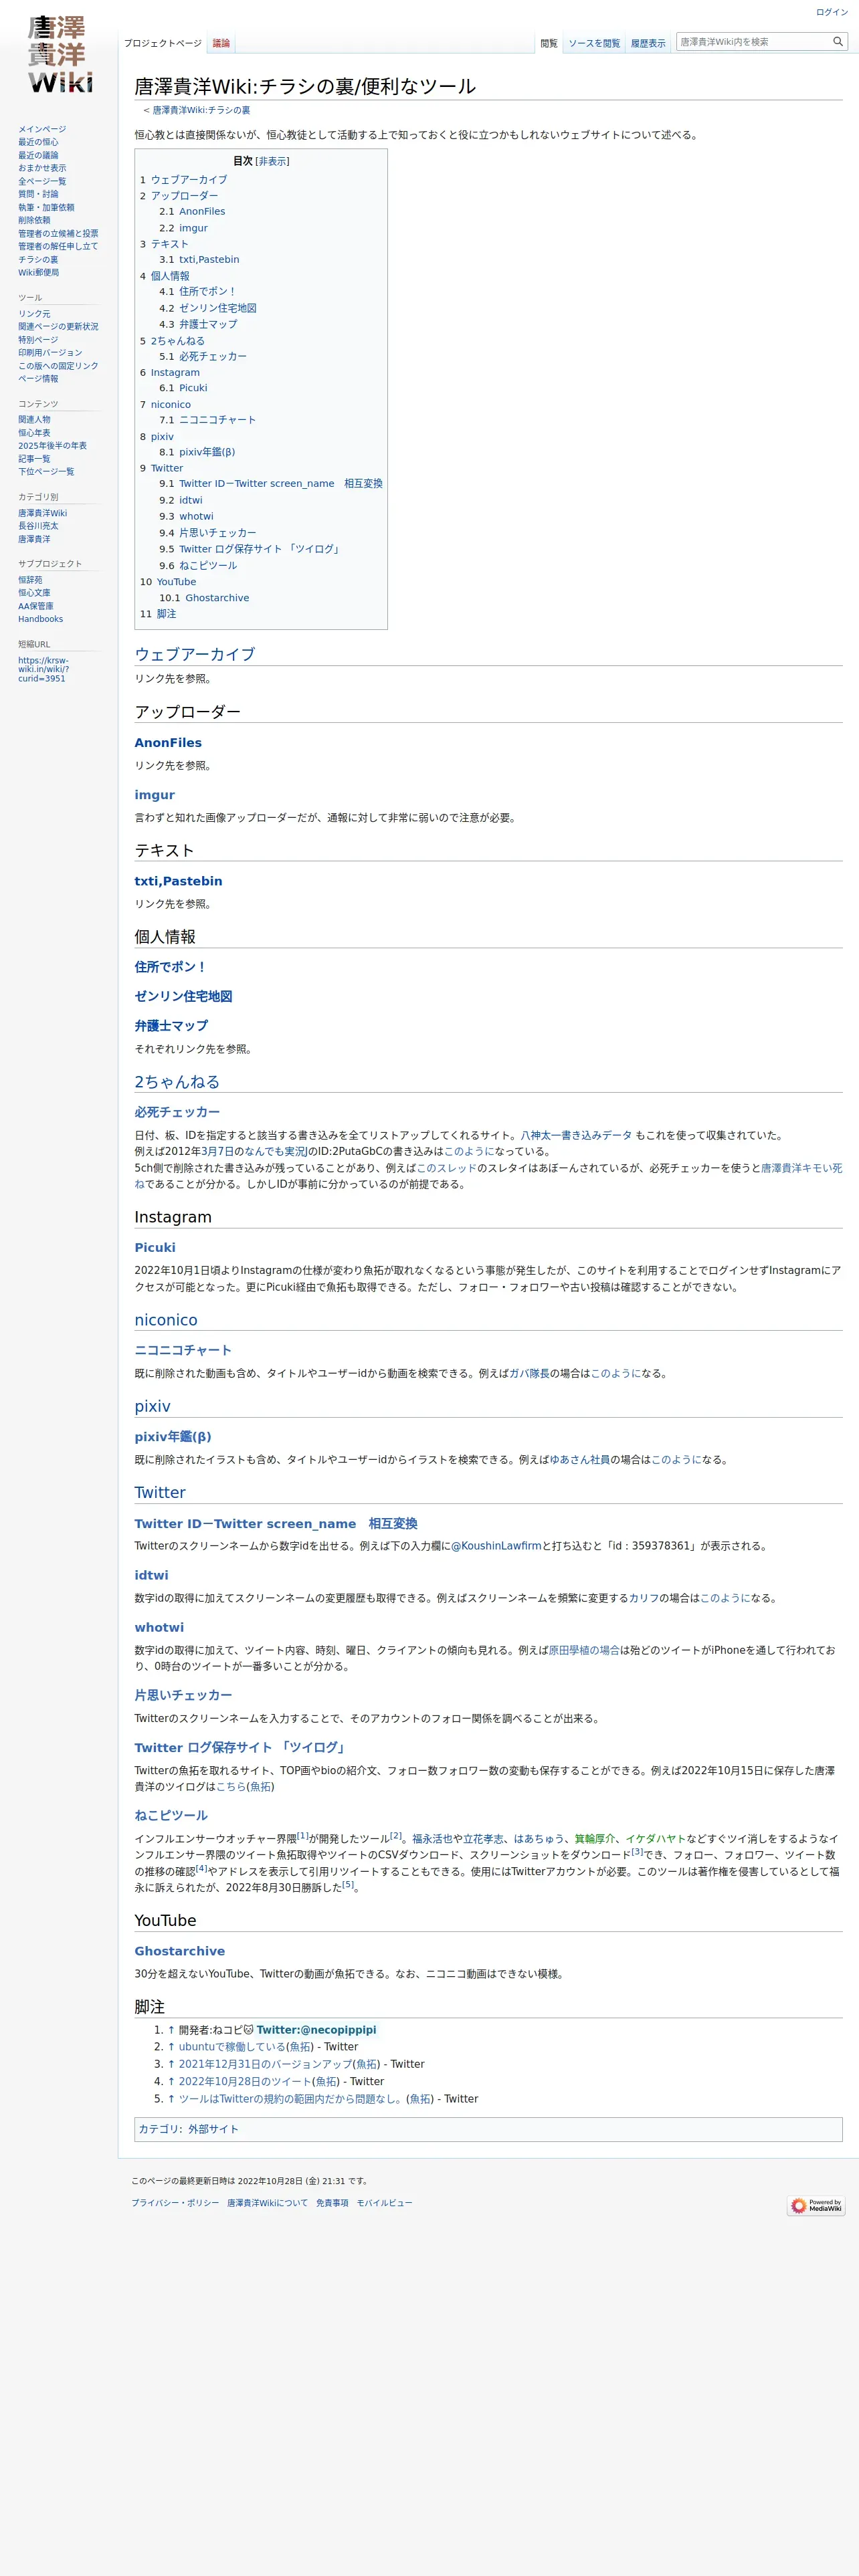Open the whotwi heading link
Screen dimensions: 859x2576
pos(159,1628)
